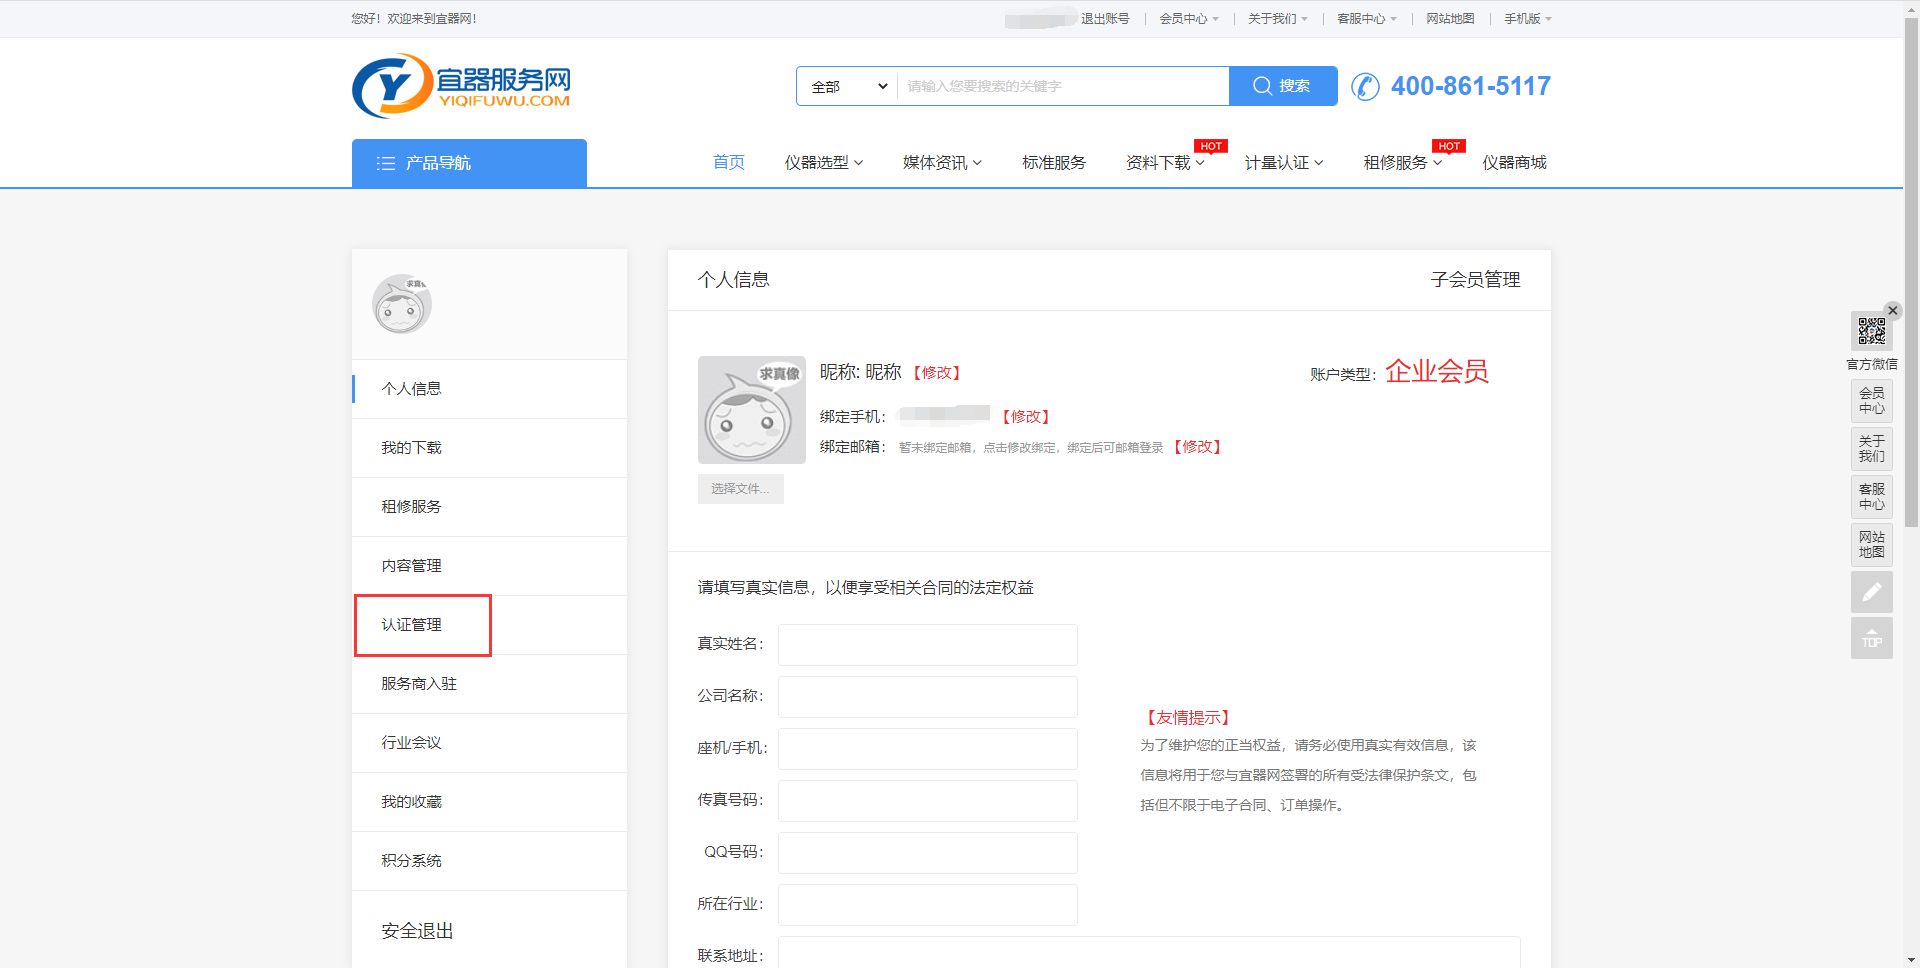Click the 传真号码 input field
1920x968 pixels.
(x=928, y=801)
